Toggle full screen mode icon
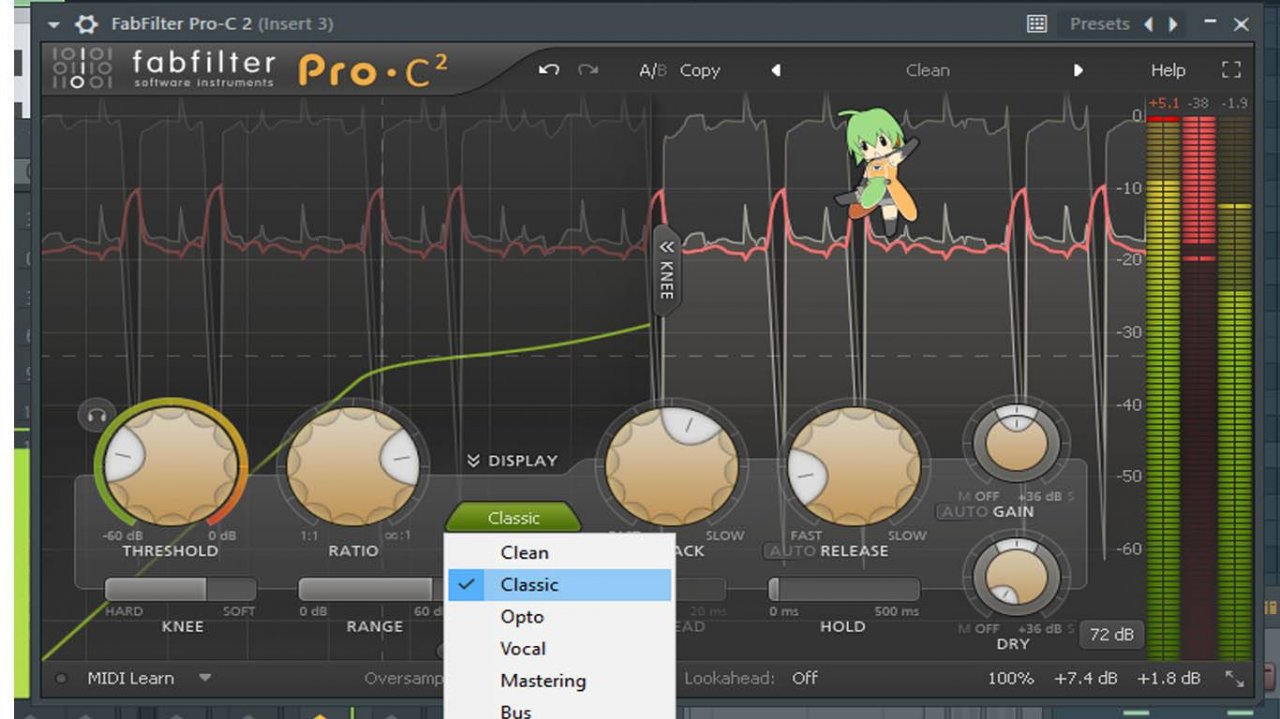This screenshot has height=719, width=1280. click(x=1231, y=70)
